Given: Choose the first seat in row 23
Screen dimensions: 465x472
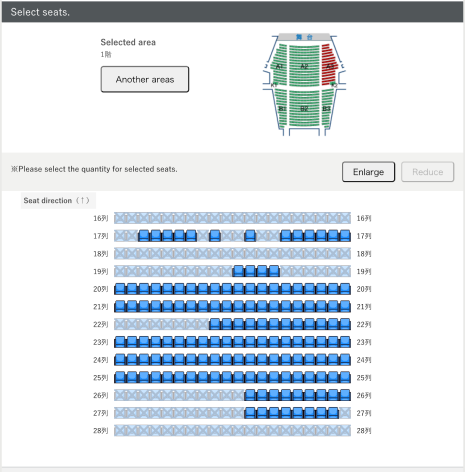Looking at the screenshot, I should [x=120, y=342].
